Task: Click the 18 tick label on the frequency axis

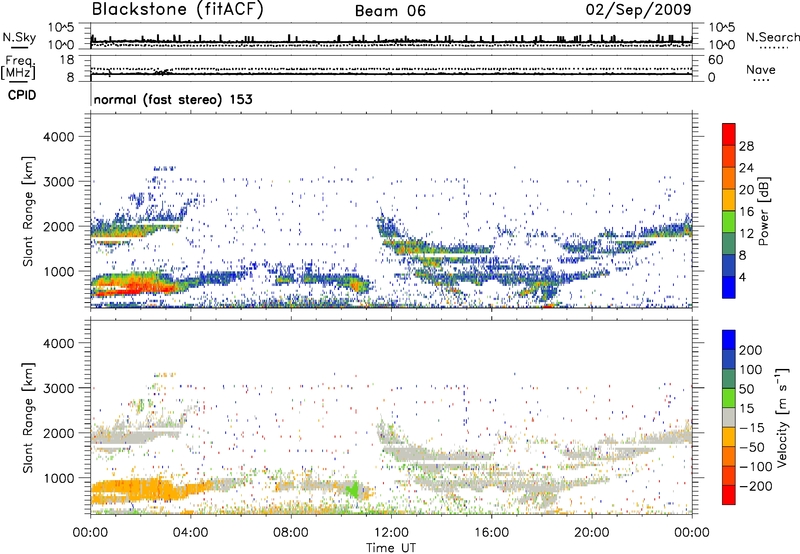Action: tap(67, 60)
